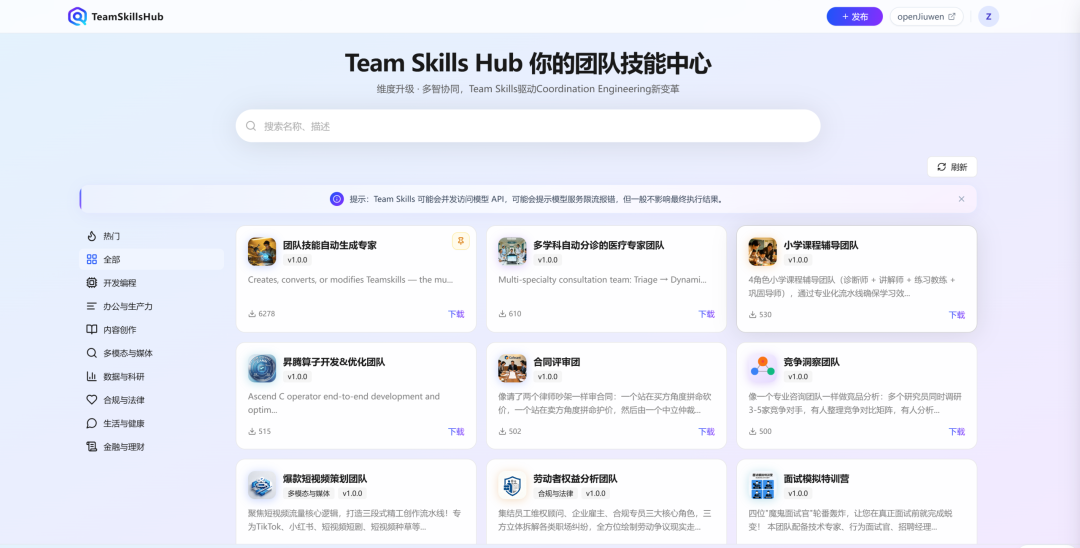The image size is (1080, 548).
Task: Open 团队技能自动生成专家 thumbnail
Action: (x=262, y=251)
